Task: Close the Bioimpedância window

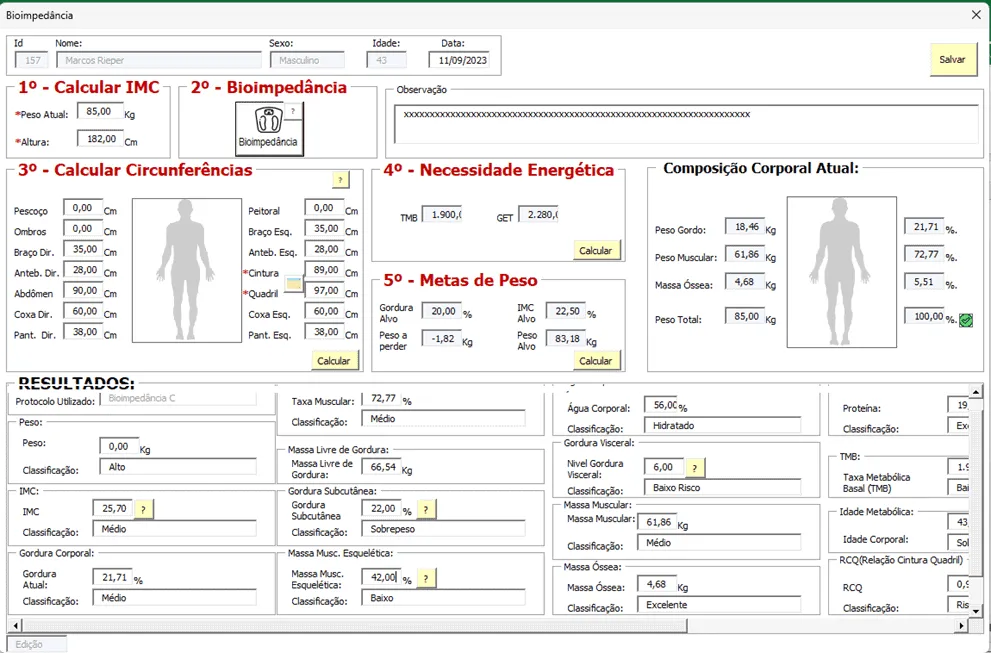Action: [976, 15]
